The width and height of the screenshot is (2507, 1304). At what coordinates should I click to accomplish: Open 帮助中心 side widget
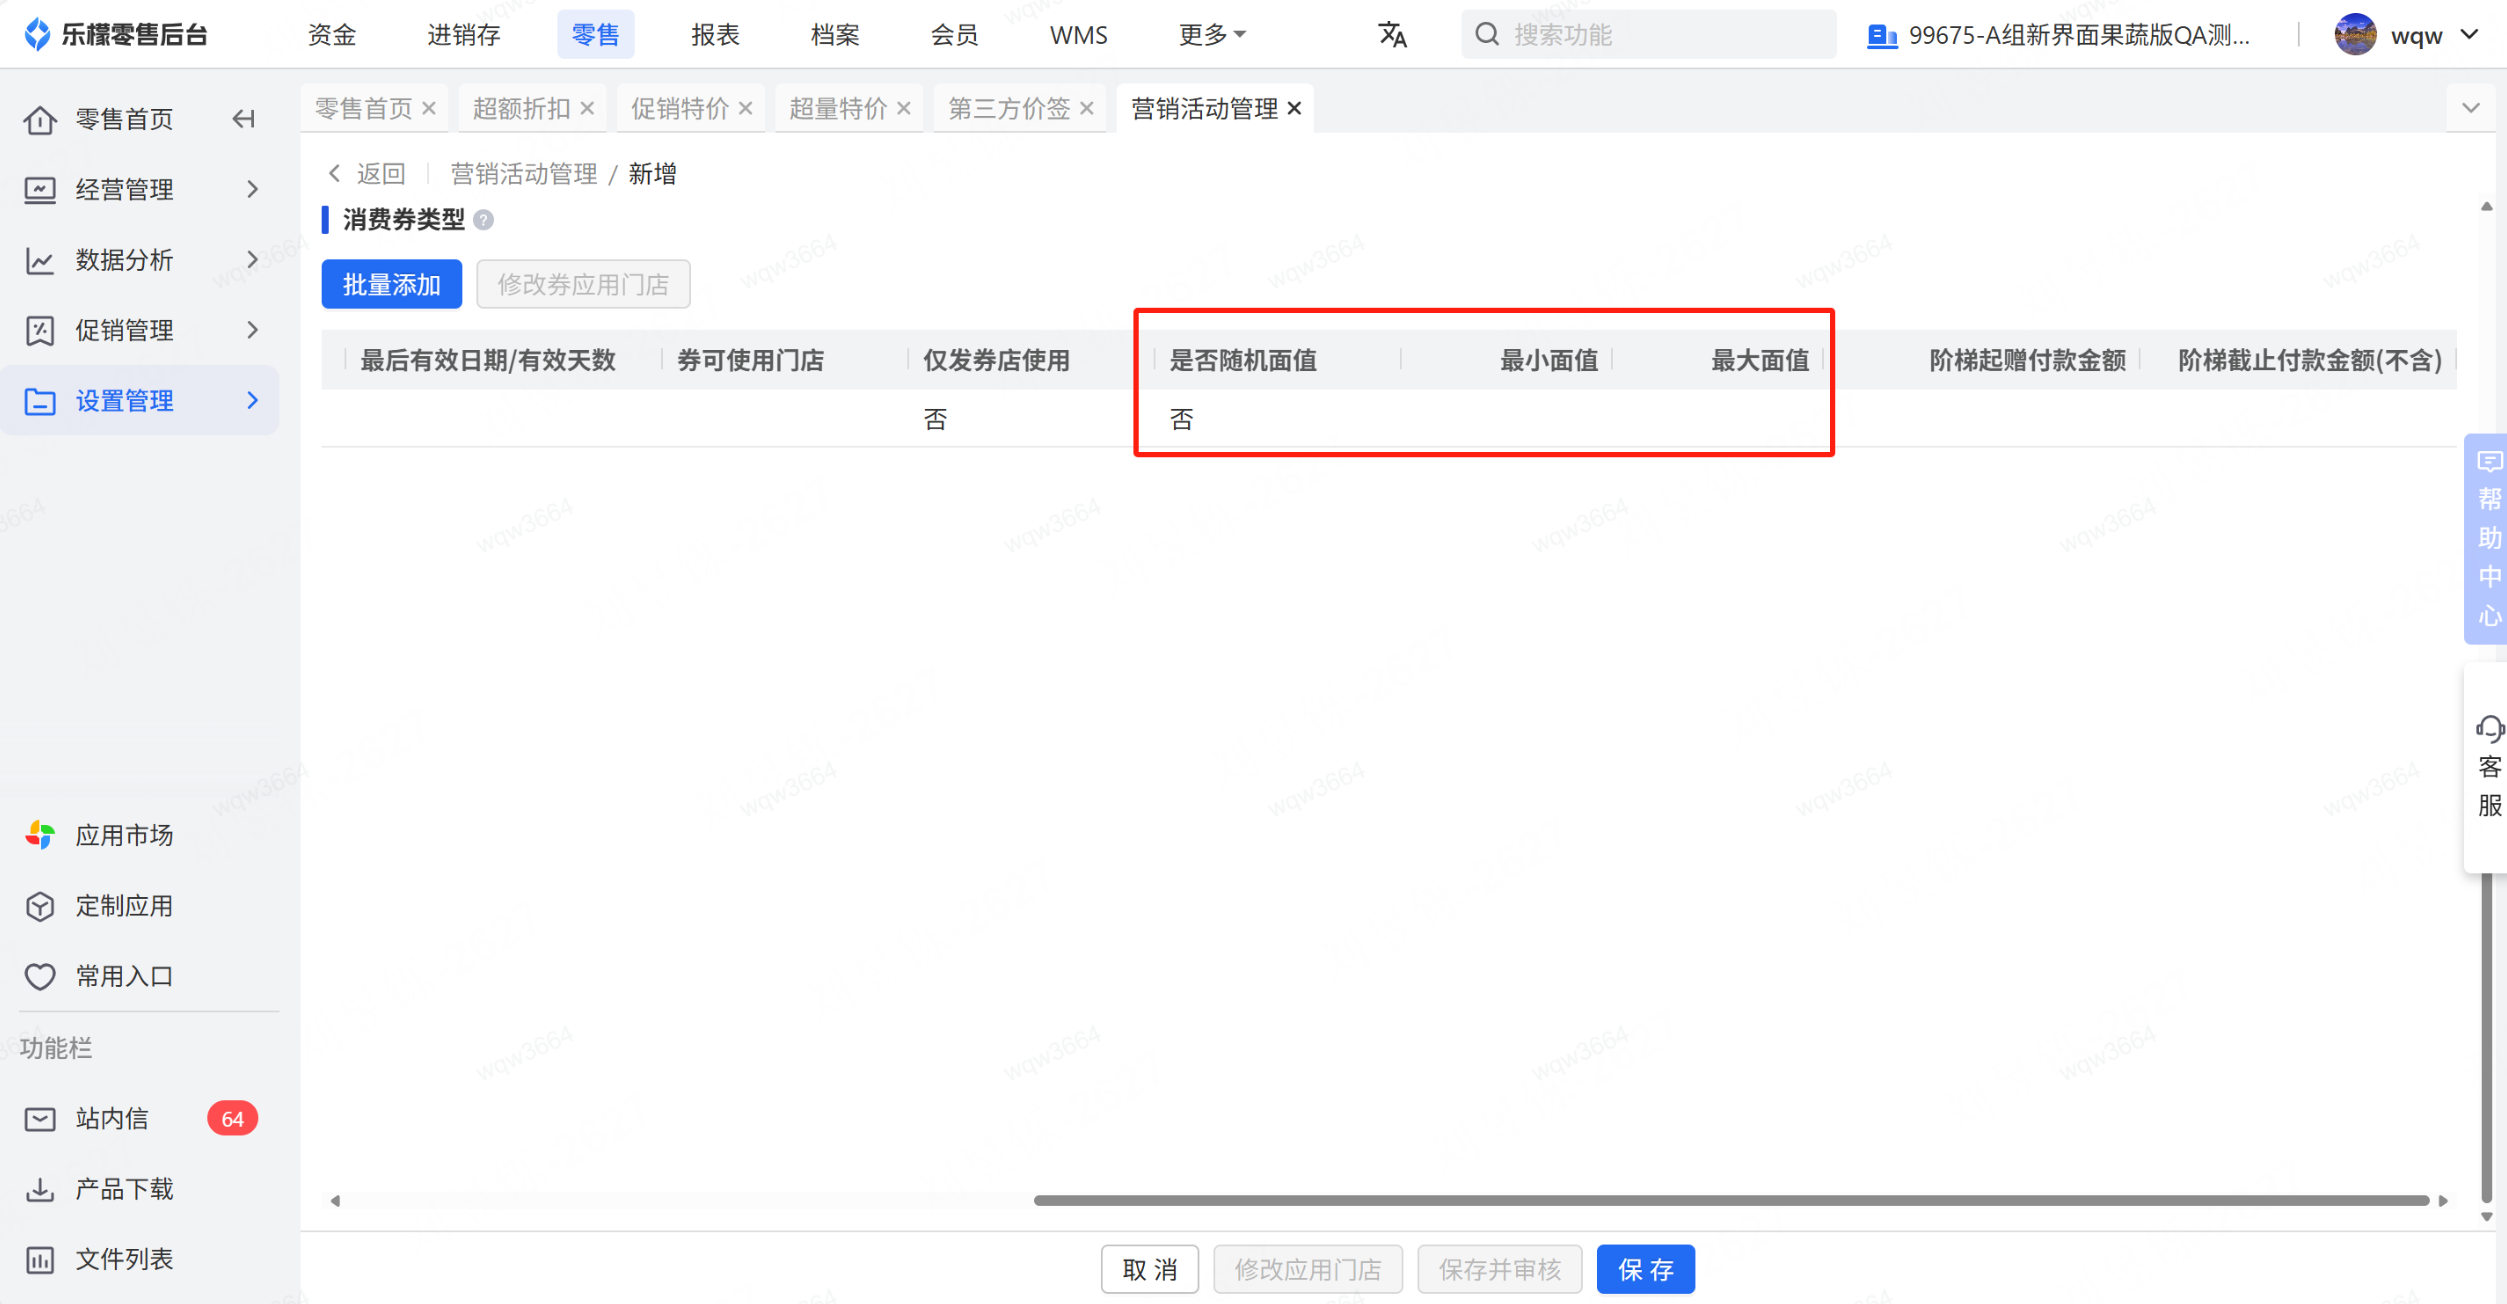pos(2487,538)
